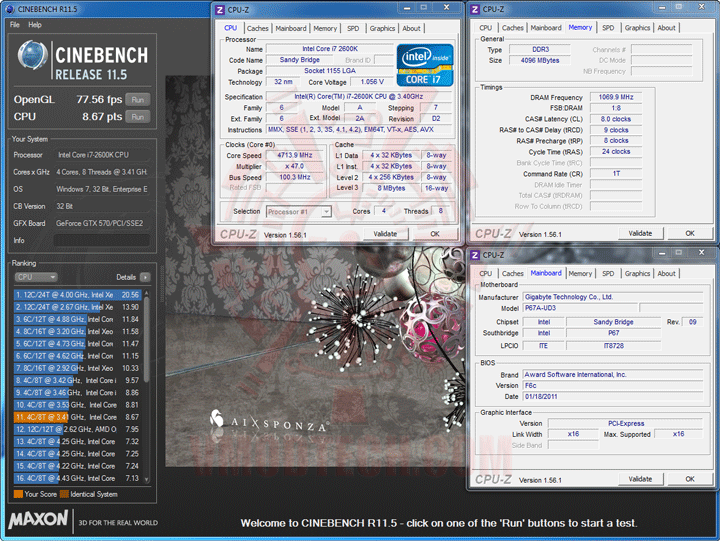720x541 pixels.
Task: Select the SPD tab in the Memory window
Action: coord(608,28)
